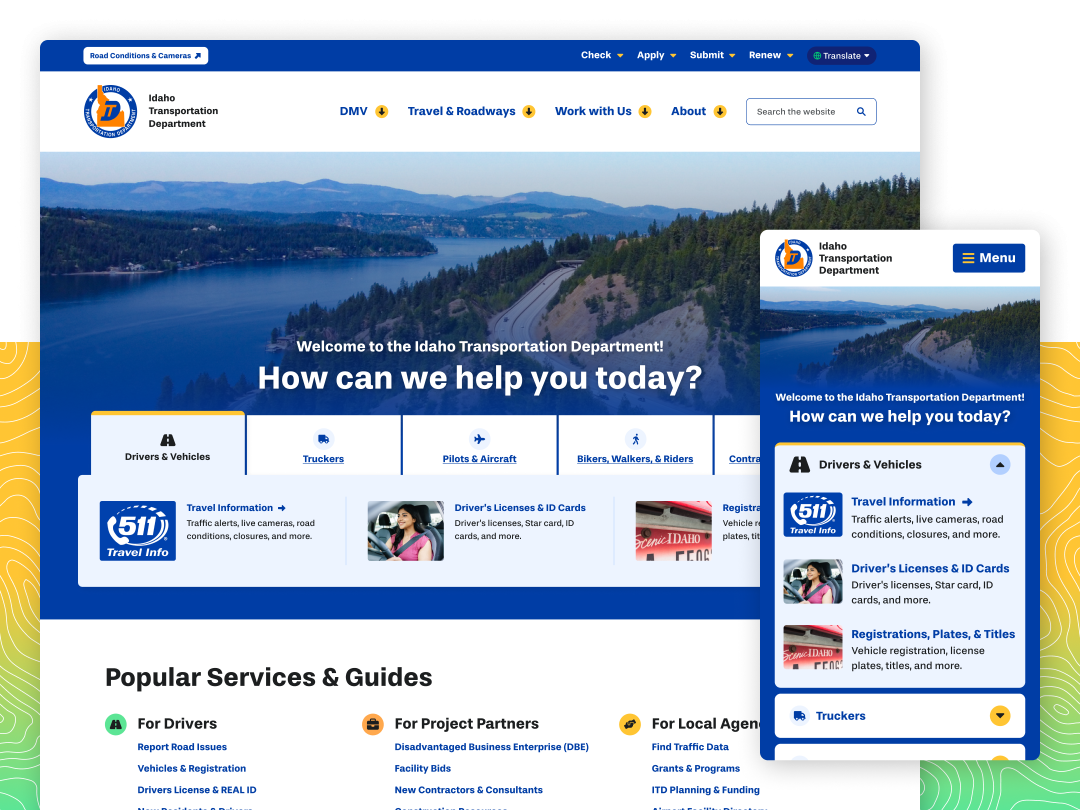The image size is (1080, 810).
Task: Click the search magnifier icon
Action: click(861, 112)
